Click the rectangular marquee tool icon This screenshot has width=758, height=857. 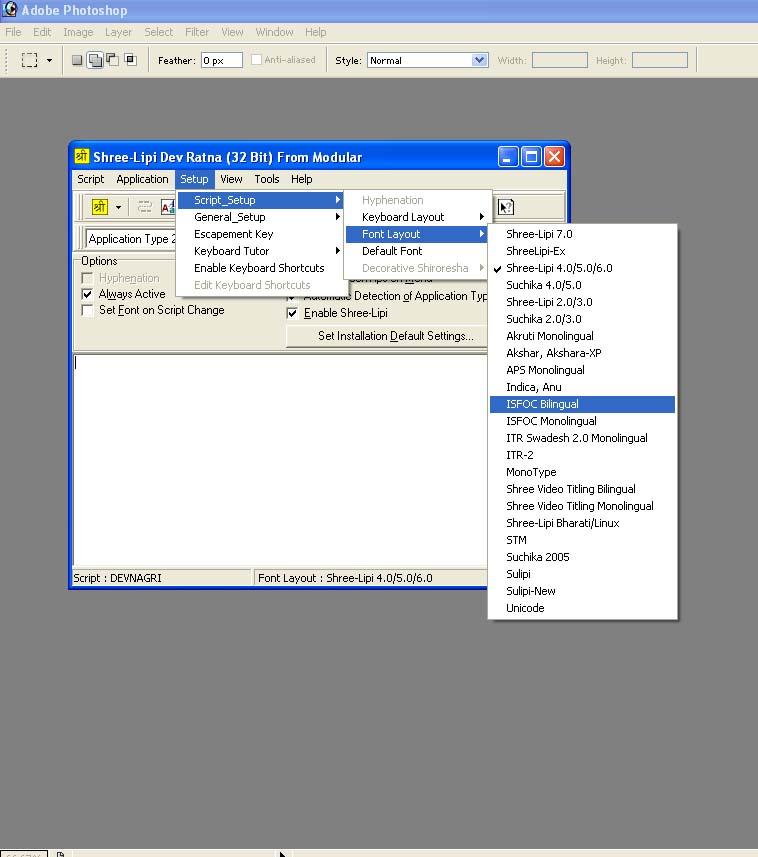point(30,60)
